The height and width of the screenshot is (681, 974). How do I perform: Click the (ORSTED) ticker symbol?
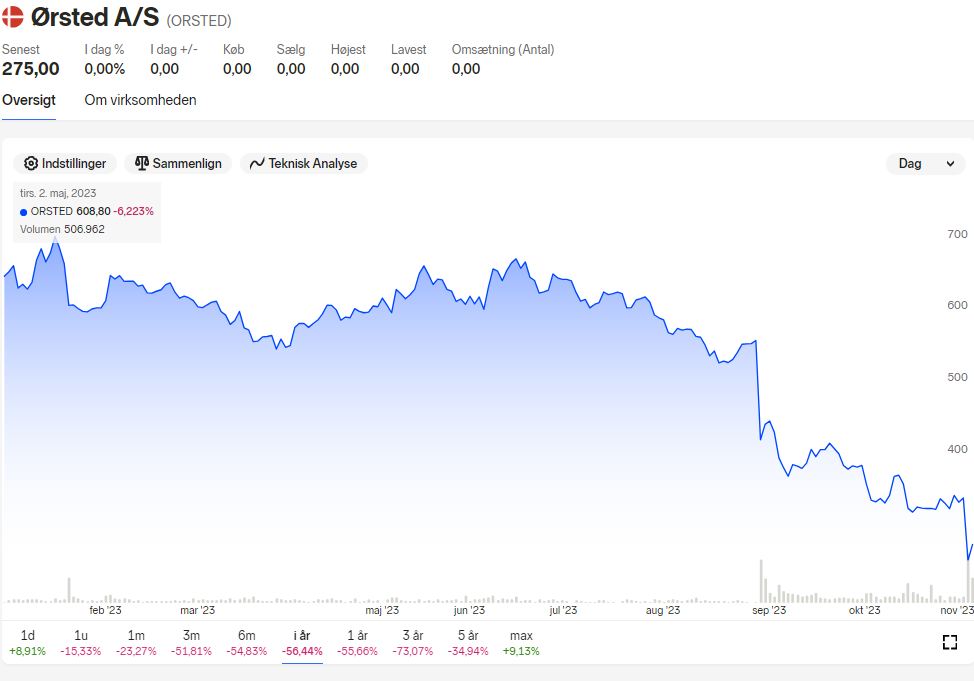[x=199, y=21]
